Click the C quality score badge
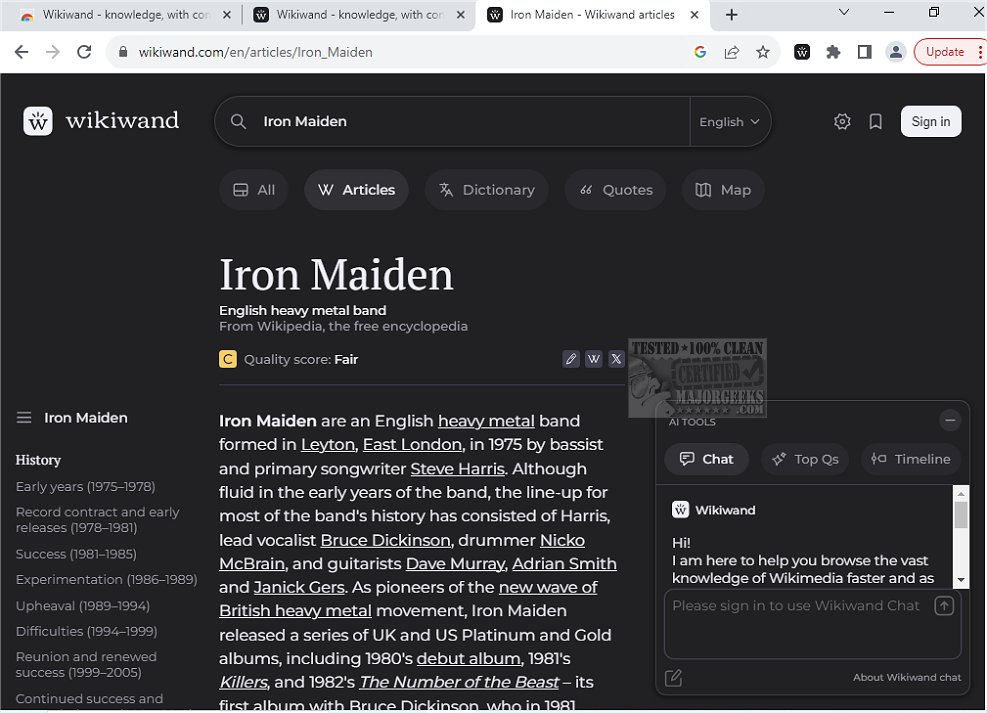This screenshot has height=713, width=987. pyautogui.click(x=228, y=359)
